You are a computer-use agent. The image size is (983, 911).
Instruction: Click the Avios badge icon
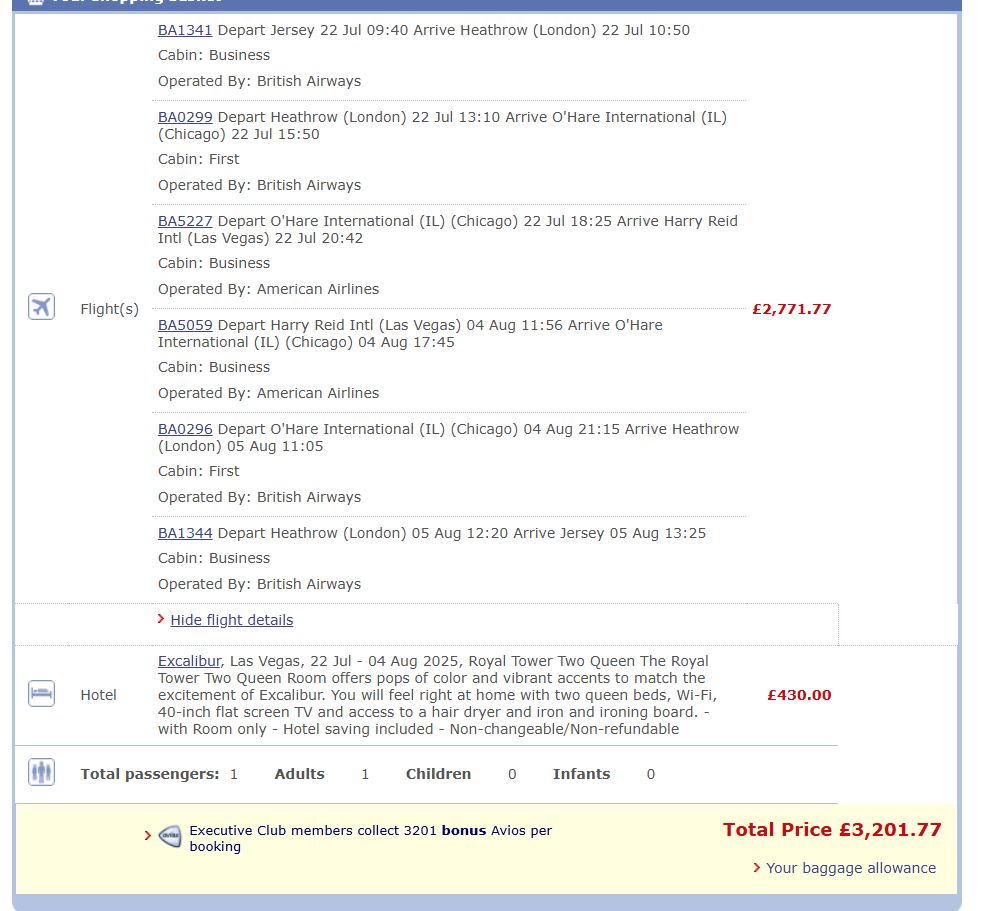[x=170, y=836]
